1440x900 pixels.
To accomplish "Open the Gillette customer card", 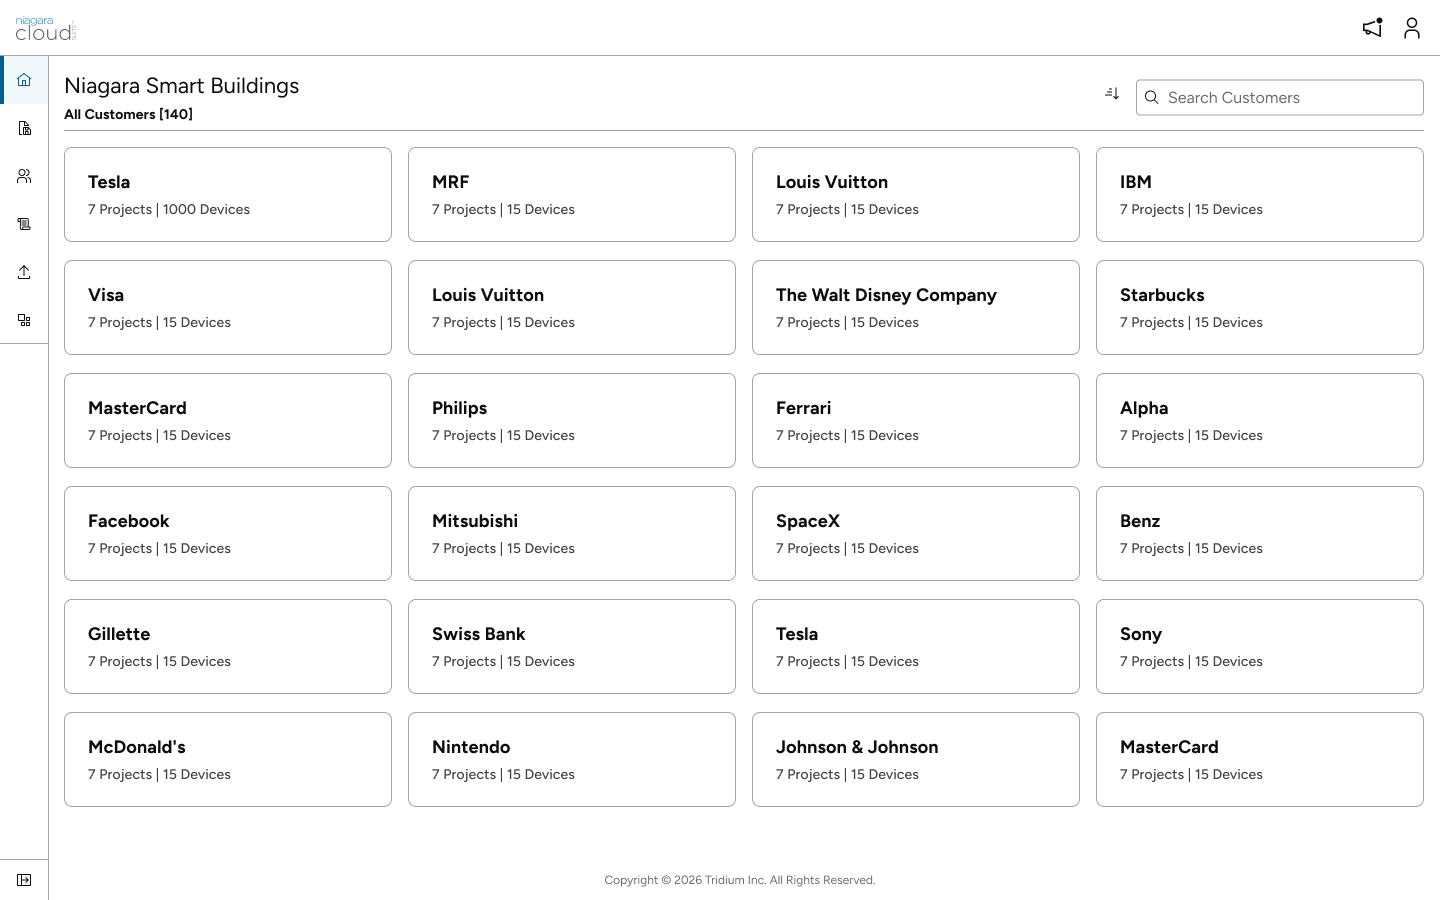I will (228, 646).
